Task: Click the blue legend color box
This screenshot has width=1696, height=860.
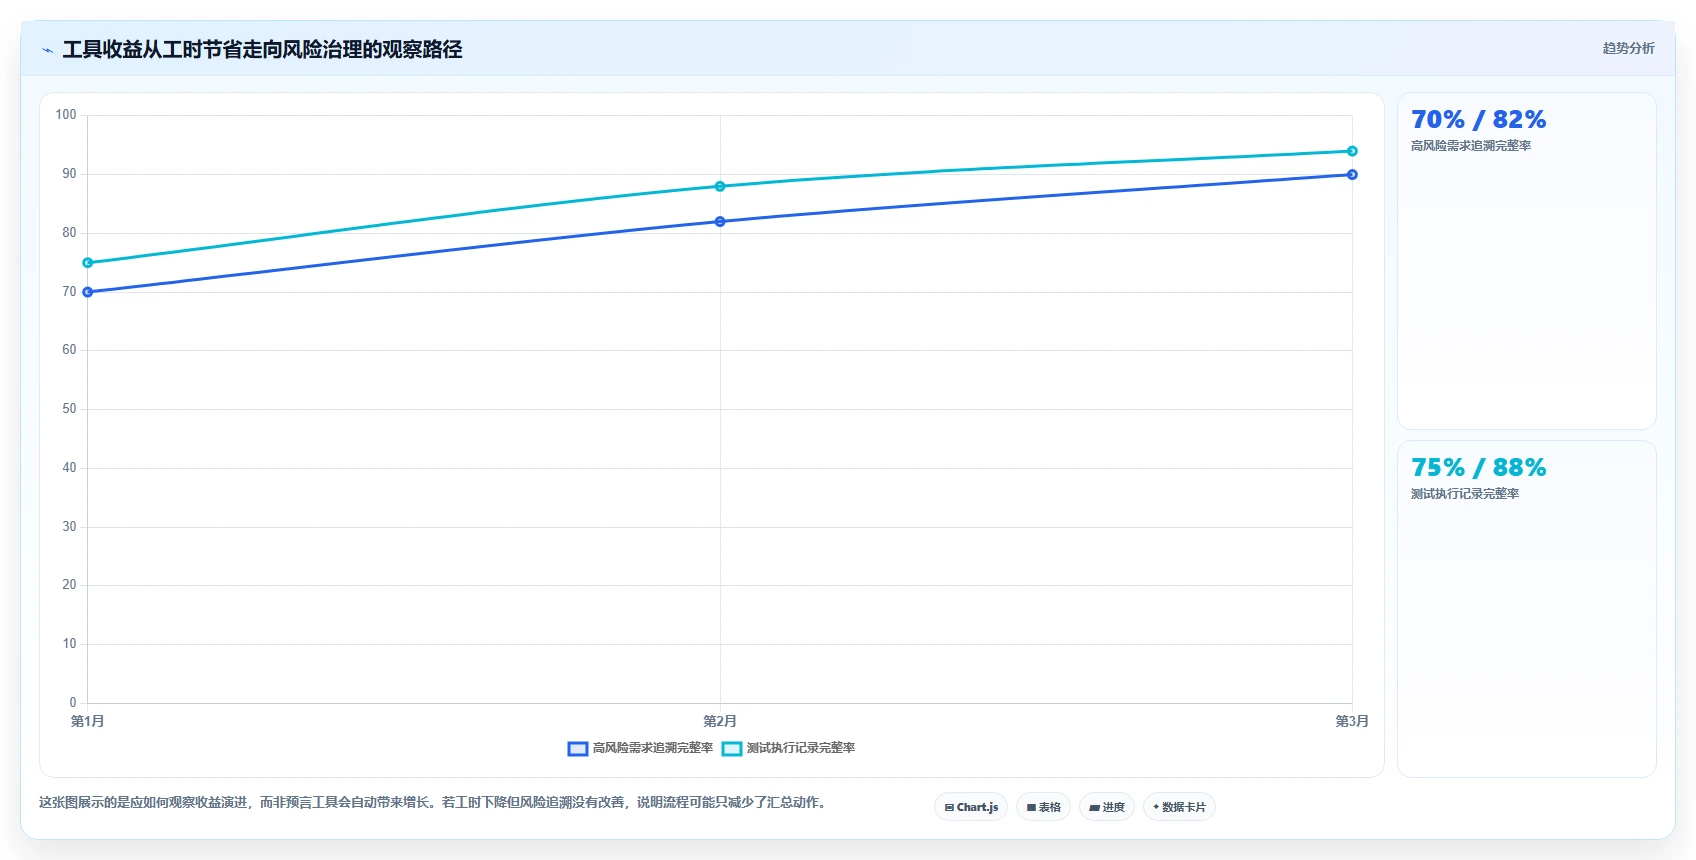Action: pyautogui.click(x=578, y=749)
